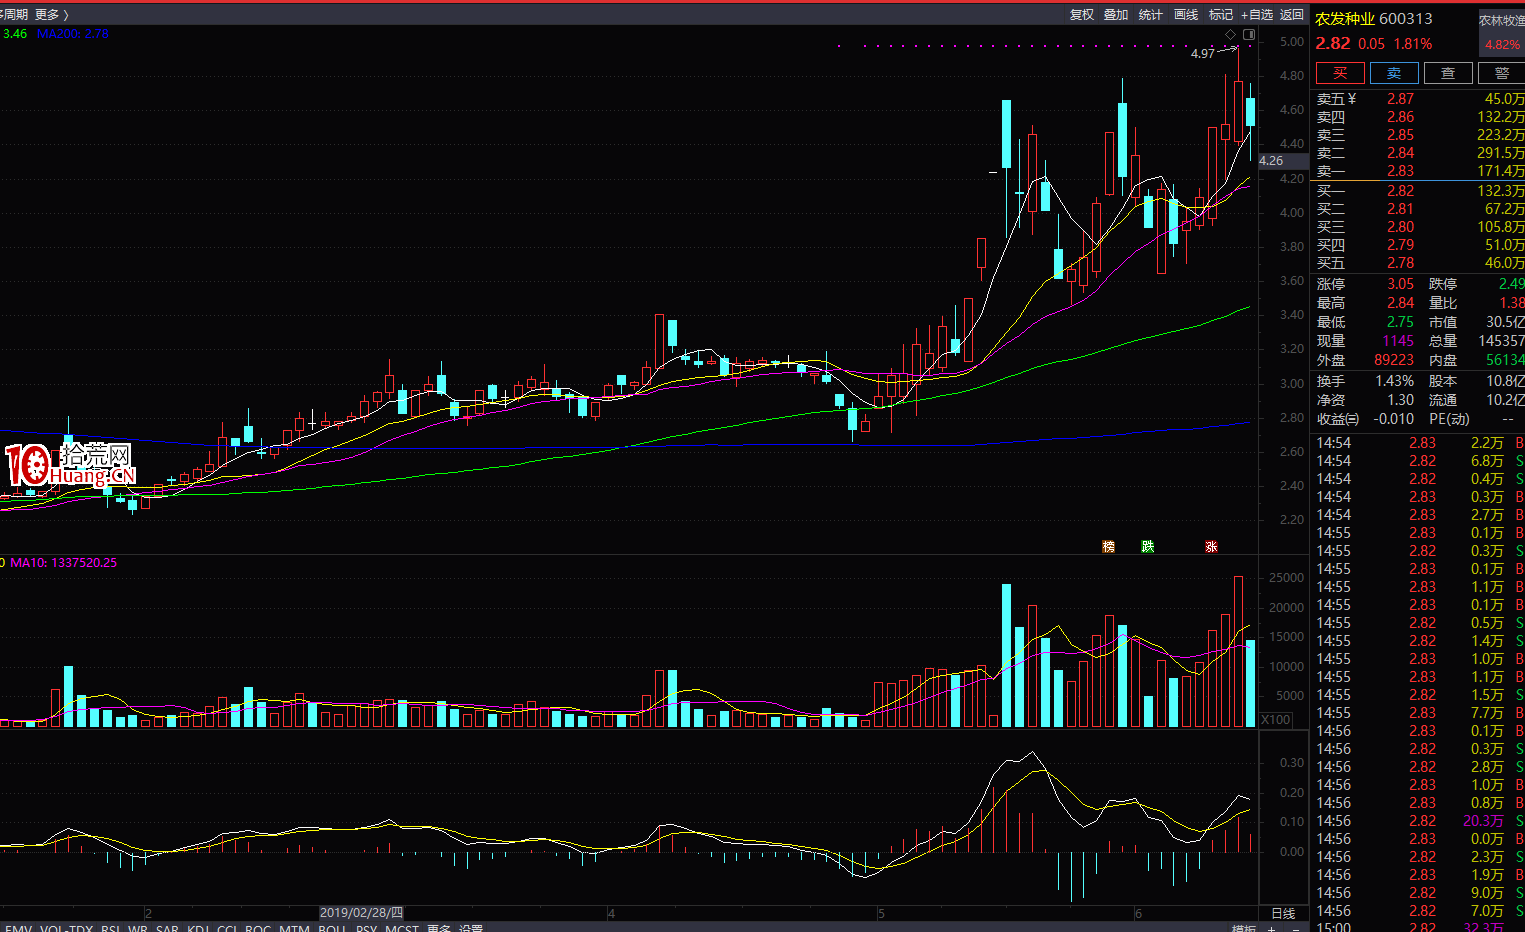Switch to the MCST indicator tab
The width and height of the screenshot is (1525, 932).
402,929
